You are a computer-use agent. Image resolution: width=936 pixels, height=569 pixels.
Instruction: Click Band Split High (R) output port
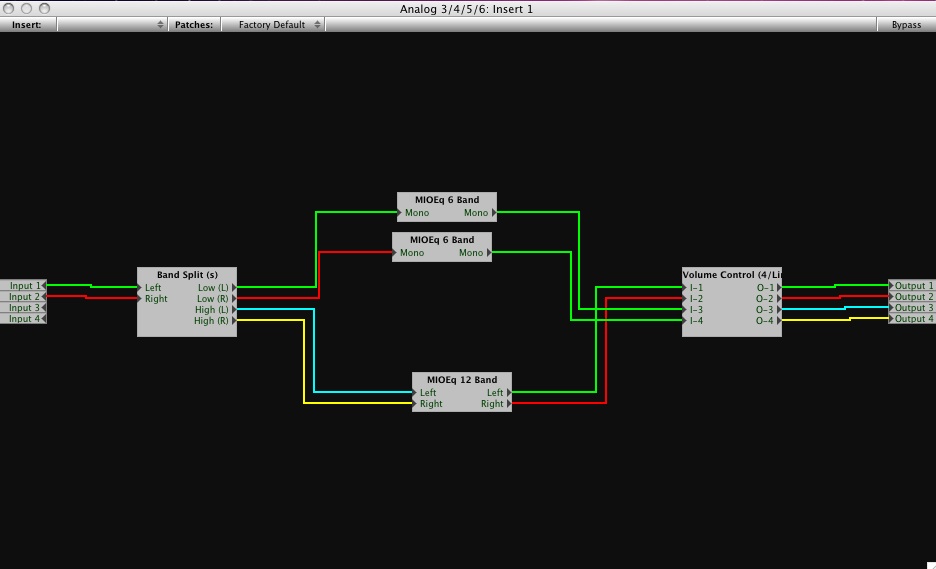click(x=234, y=321)
